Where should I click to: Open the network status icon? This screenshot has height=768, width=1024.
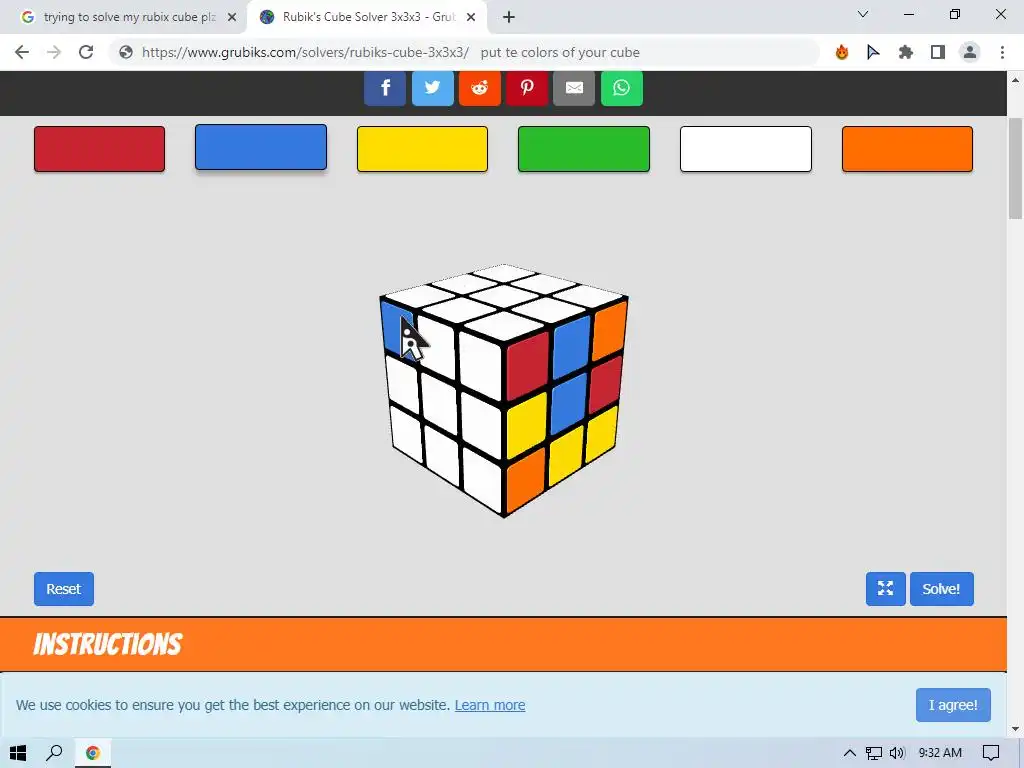click(x=874, y=753)
